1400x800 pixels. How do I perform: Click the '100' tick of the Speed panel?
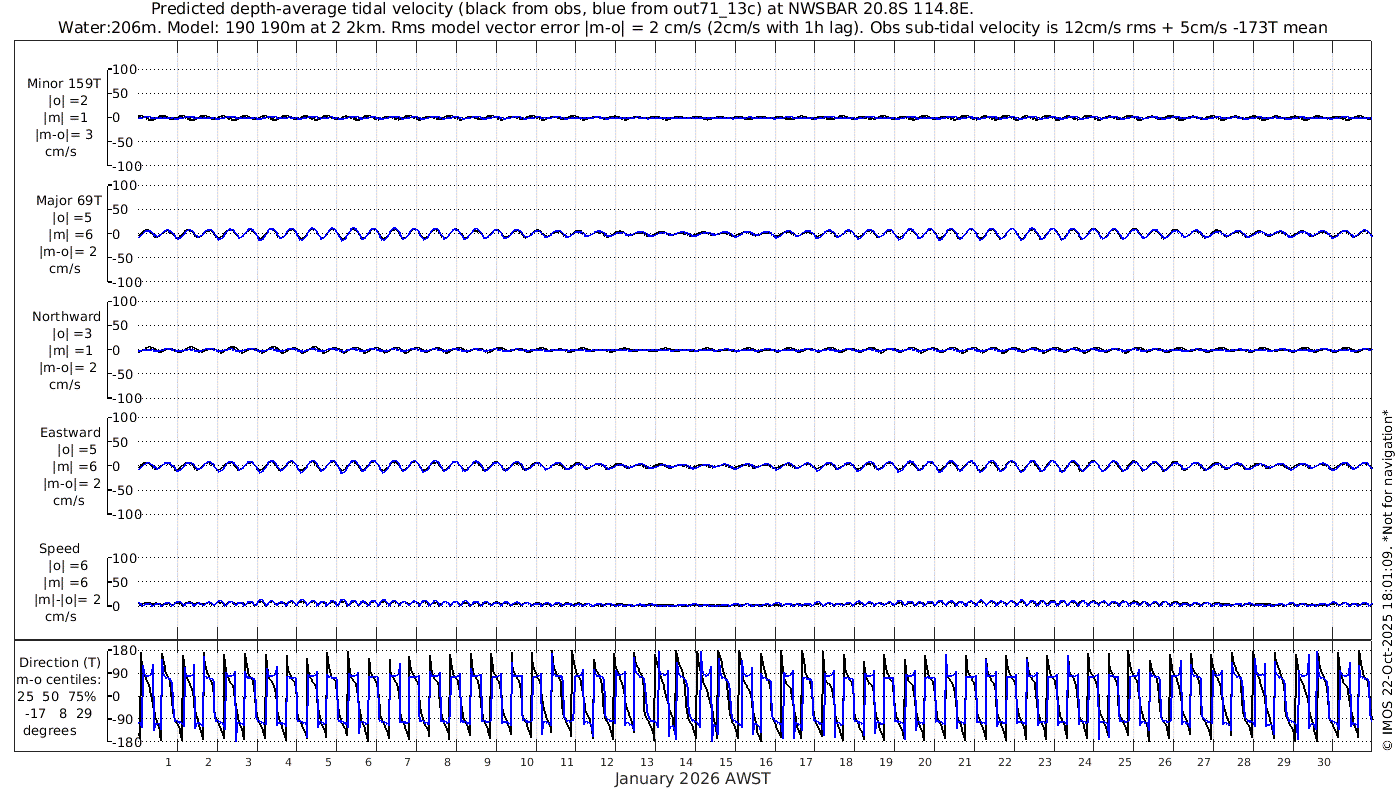click(x=124, y=558)
